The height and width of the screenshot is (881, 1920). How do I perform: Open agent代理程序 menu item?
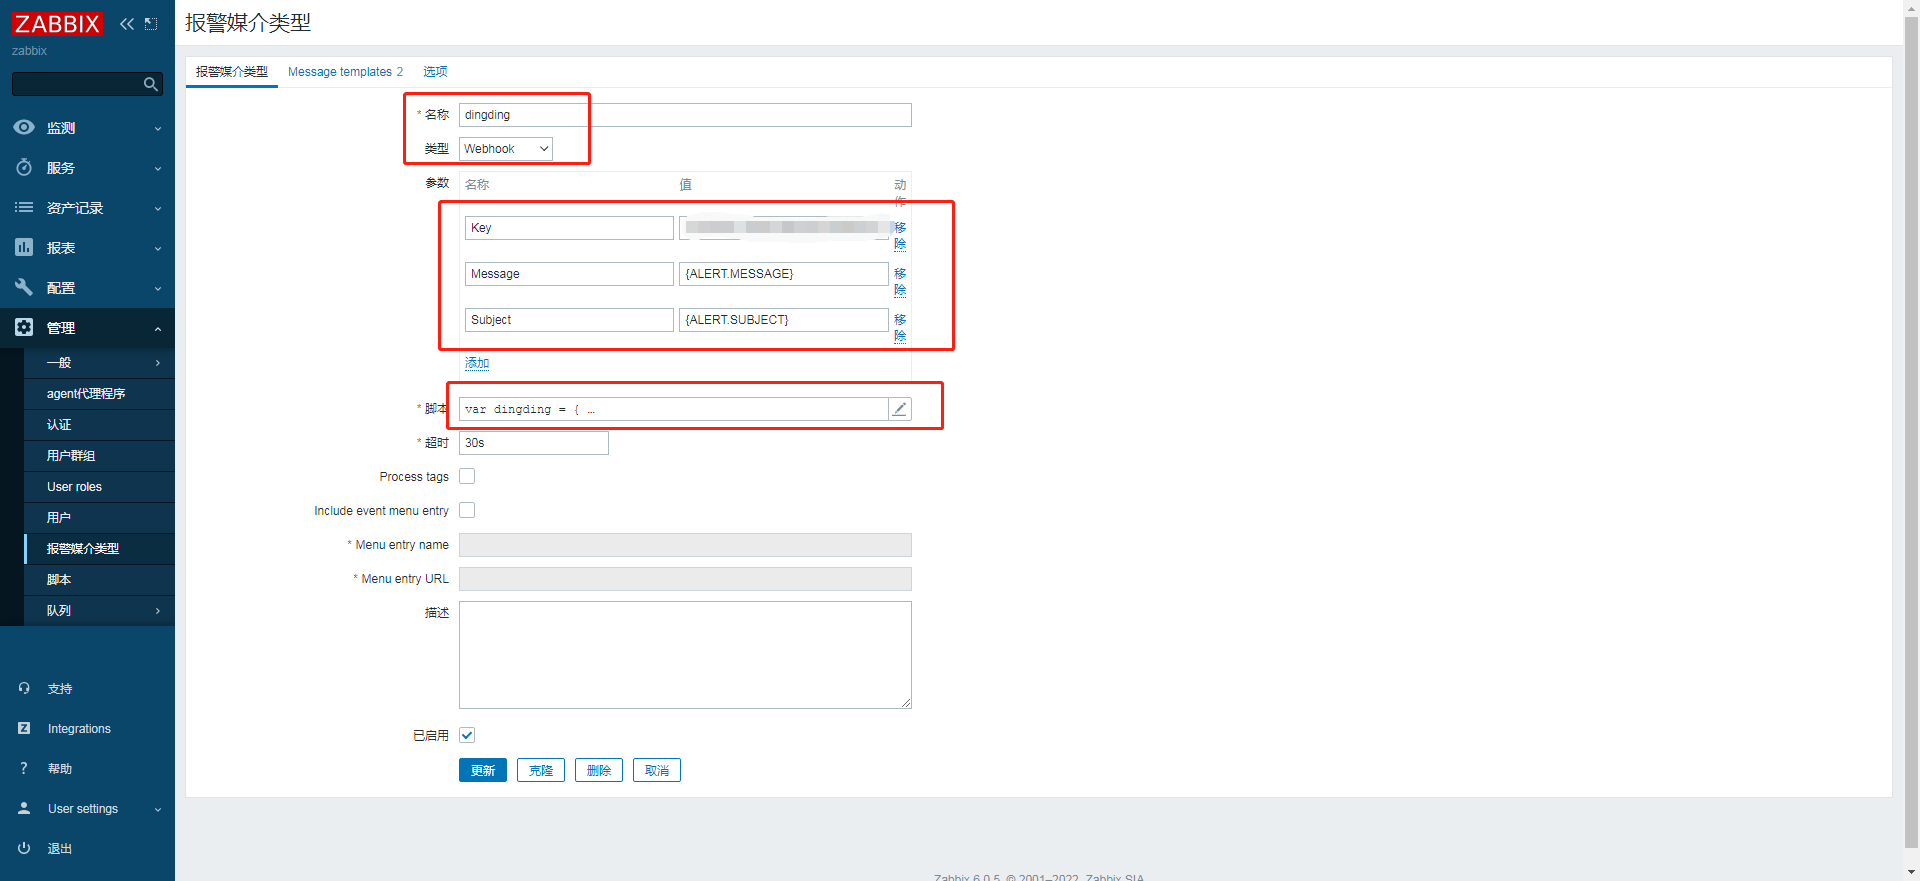(x=99, y=394)
